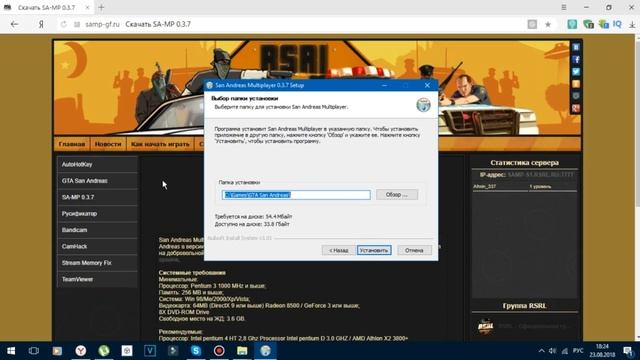The height and width of the screenshot is (360, 640).
Task: Click the Yandex home button in toolbar
Action: (x=41, y=24)
